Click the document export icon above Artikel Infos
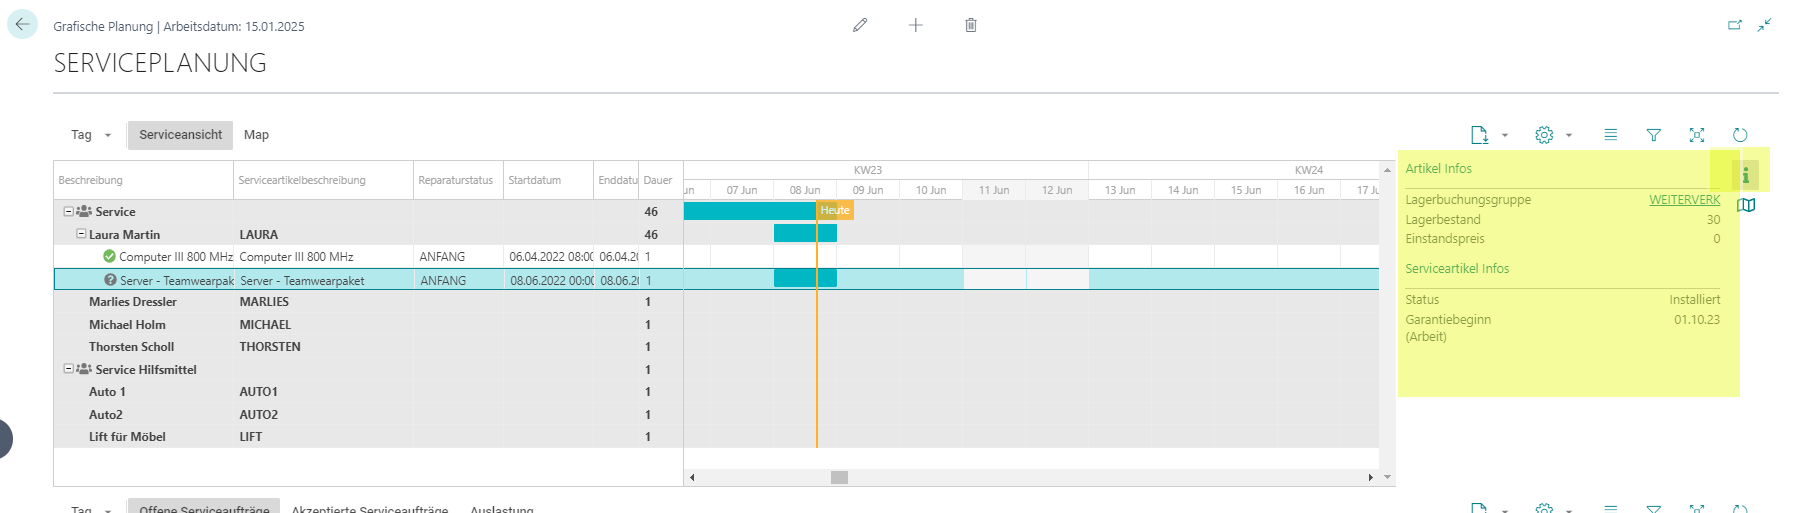1799x513 pixels. tap(1479, 135)
